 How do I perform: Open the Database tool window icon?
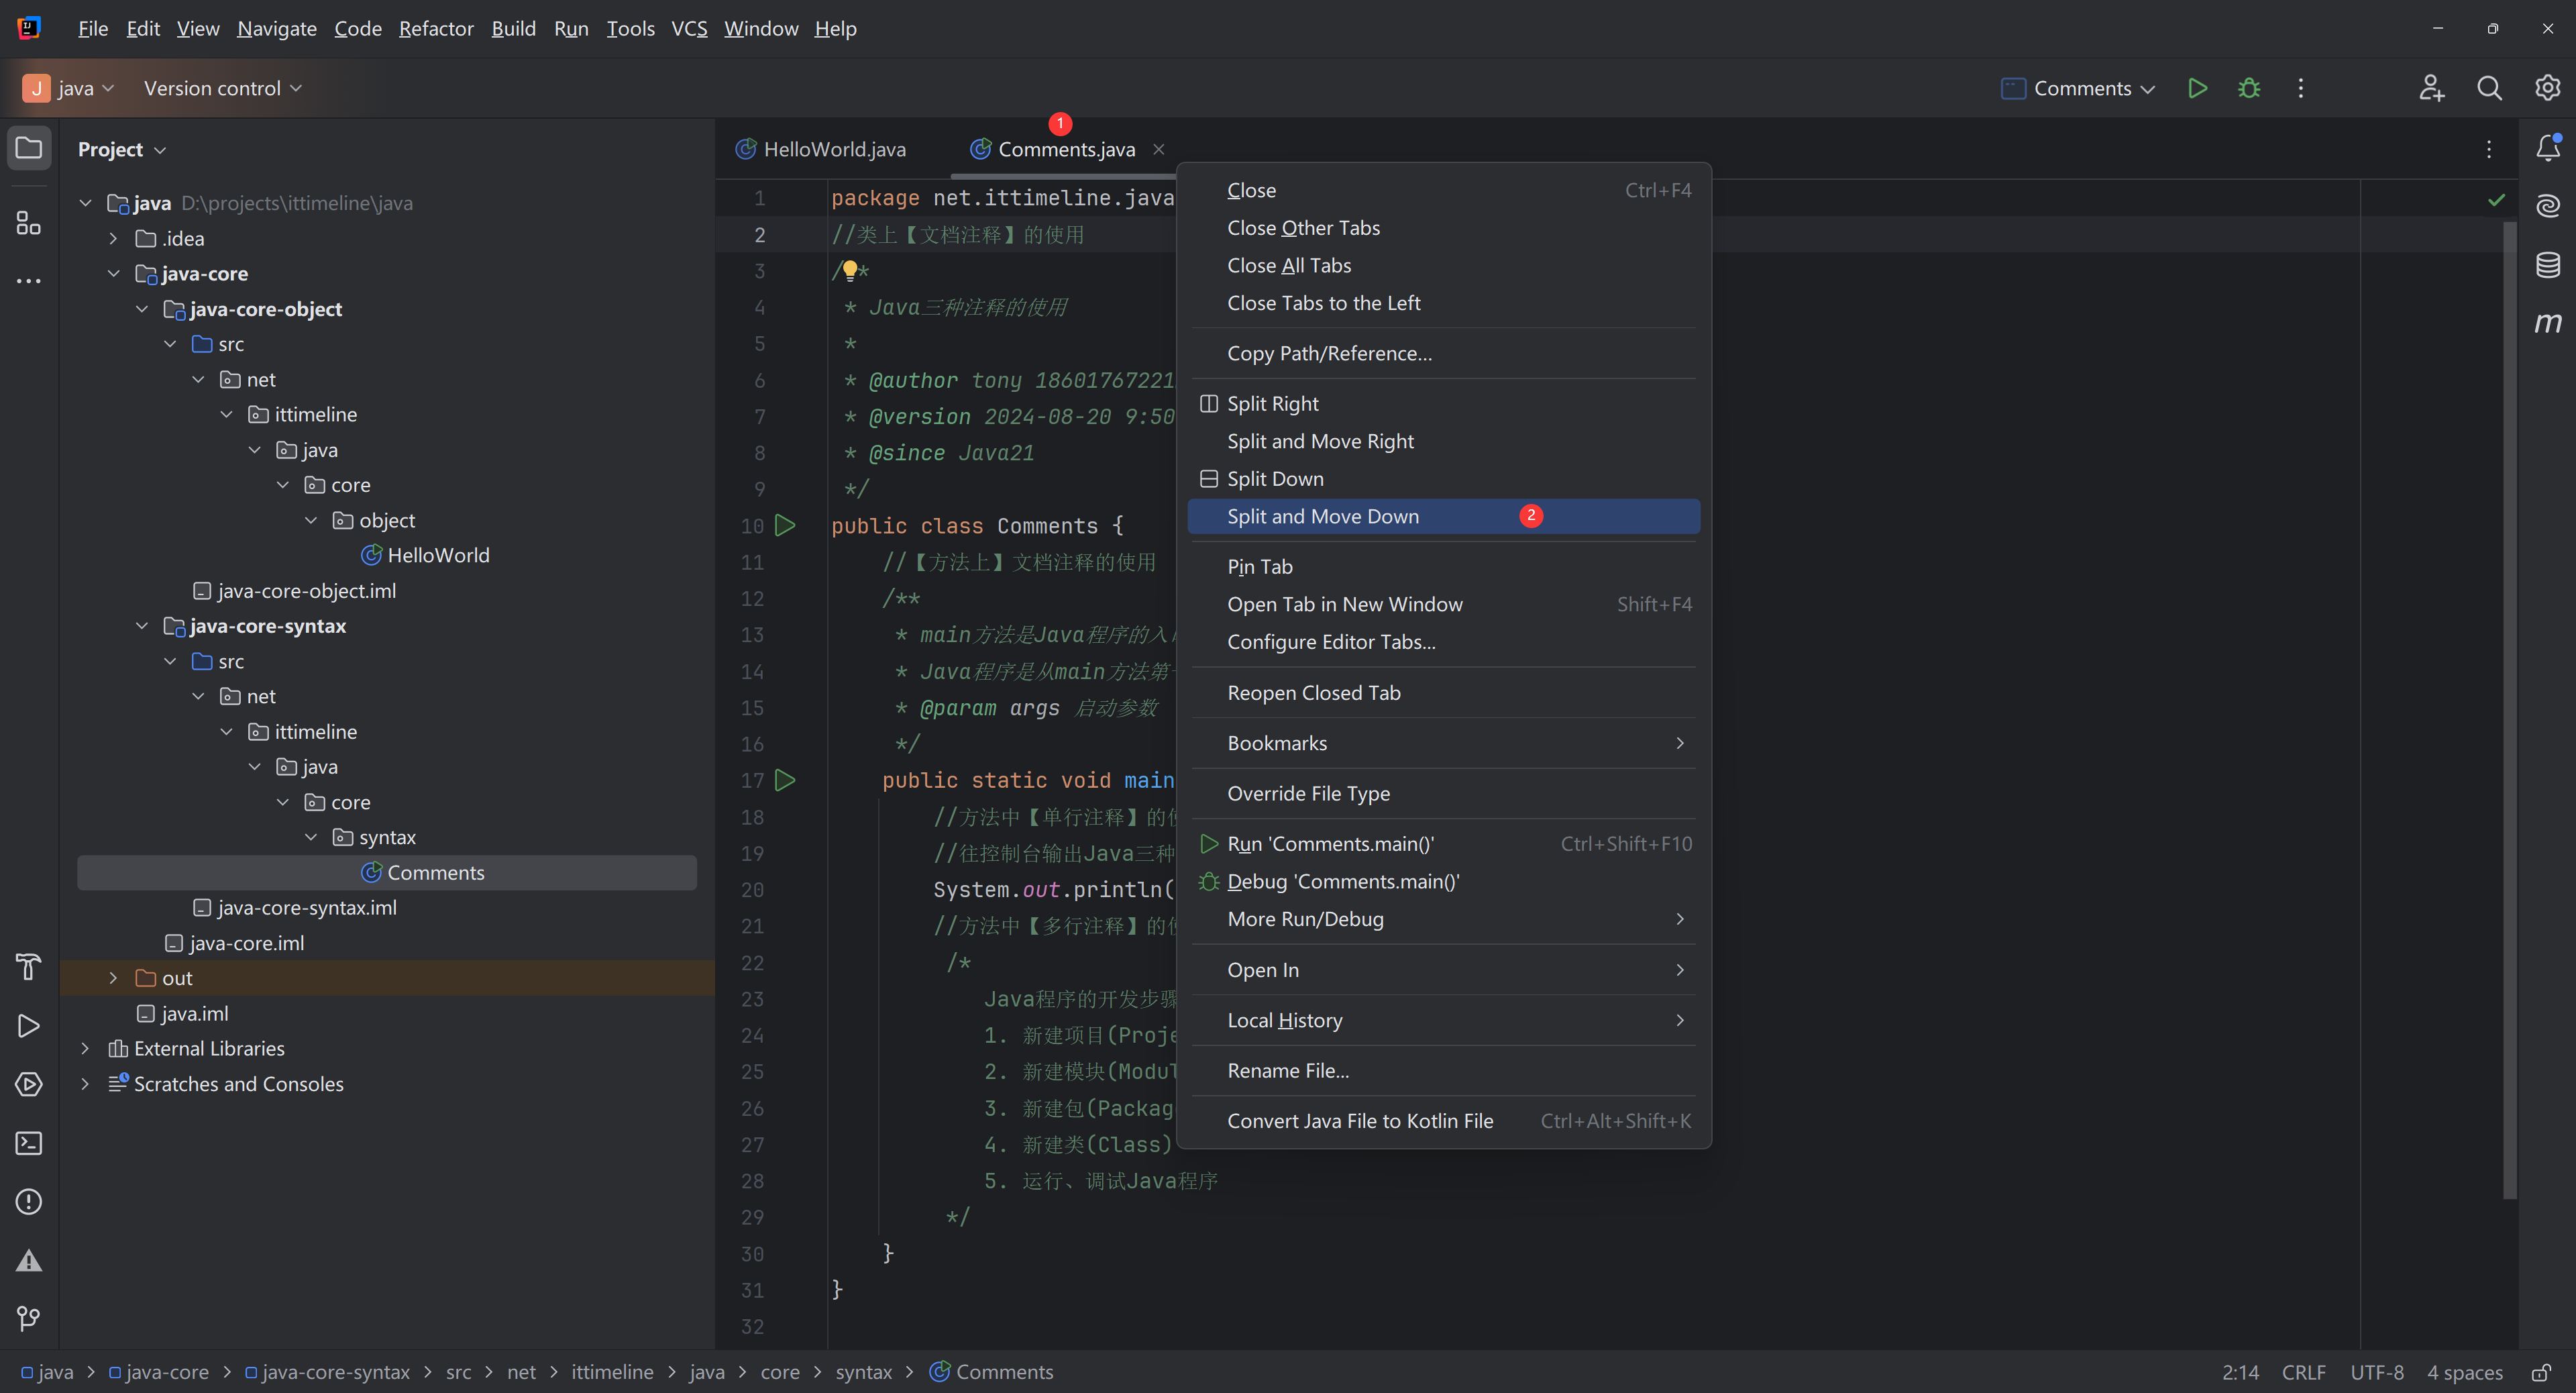point(2547,265)
